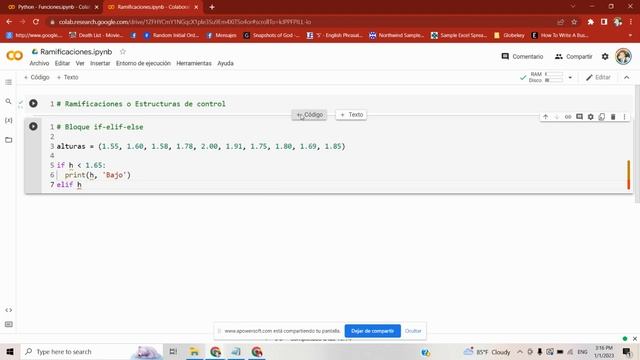This screenshot has width=640, height=360.
Task: Open Herramientas menu
Action: (x=194, y=63)
